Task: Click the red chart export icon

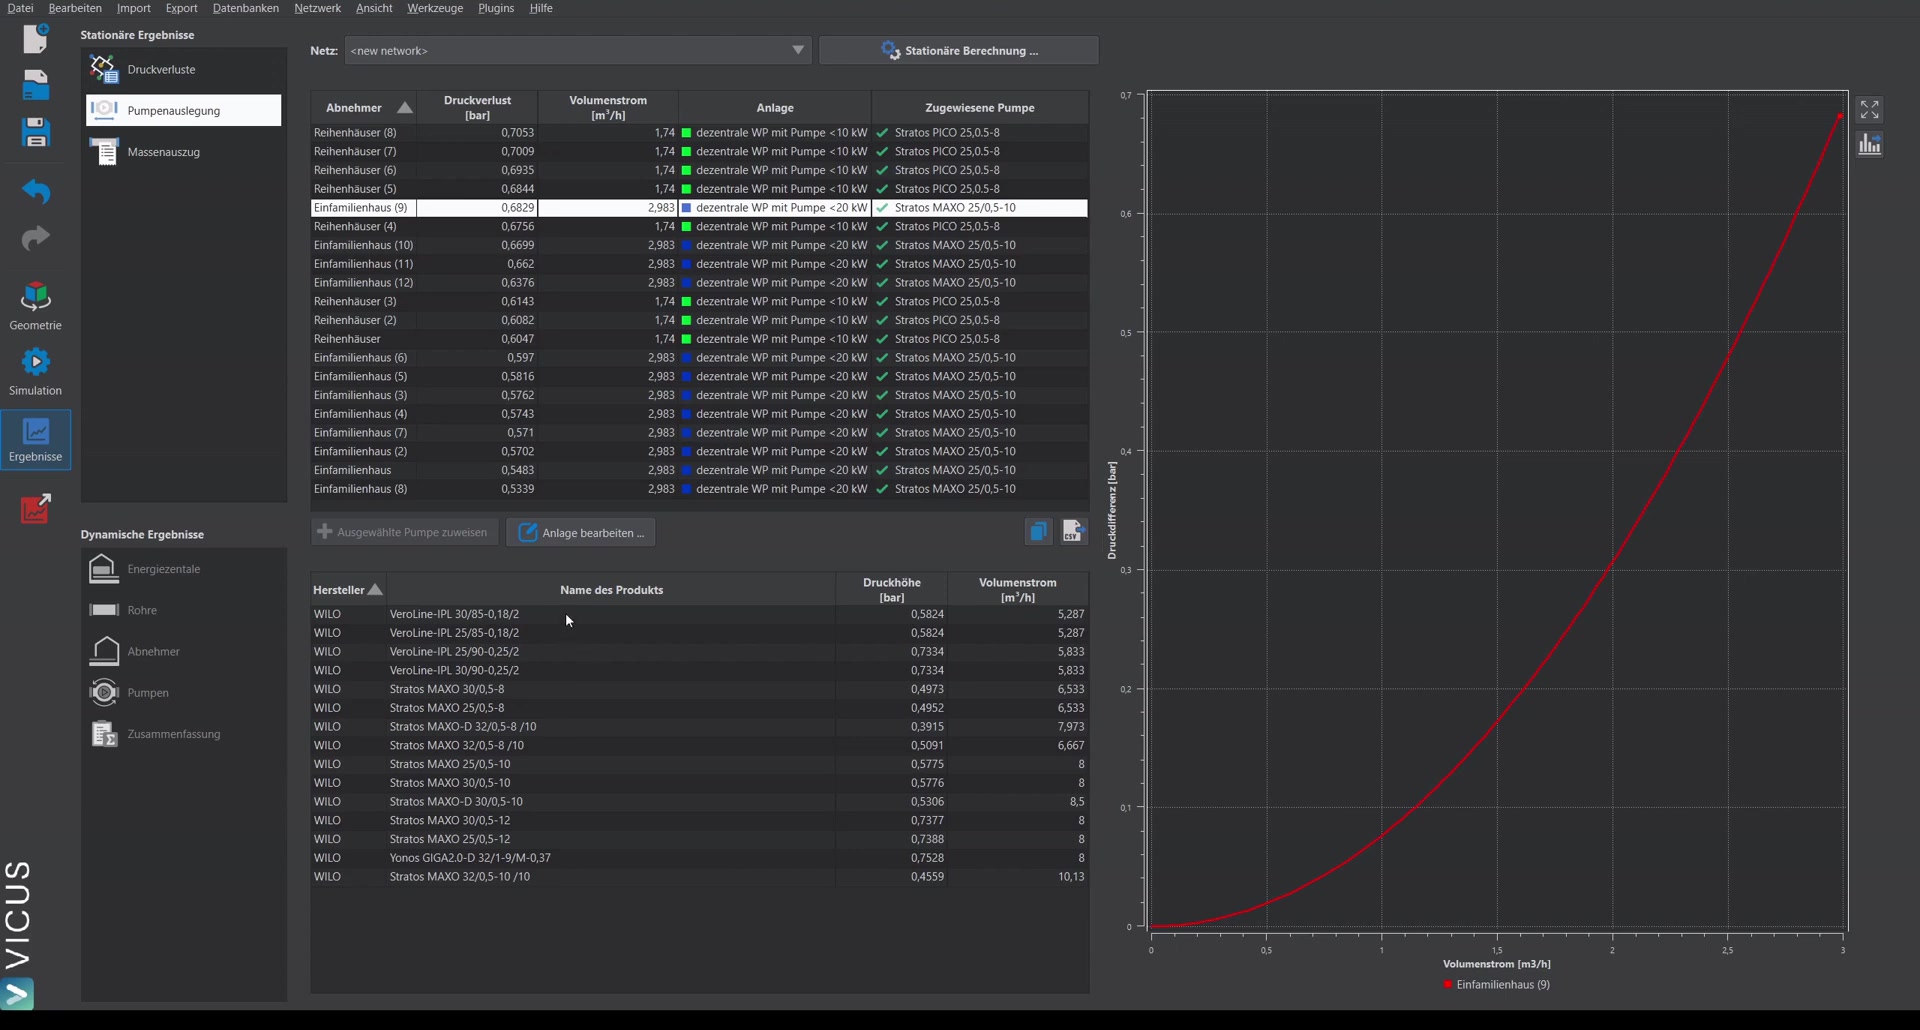Action: [36, 508]
